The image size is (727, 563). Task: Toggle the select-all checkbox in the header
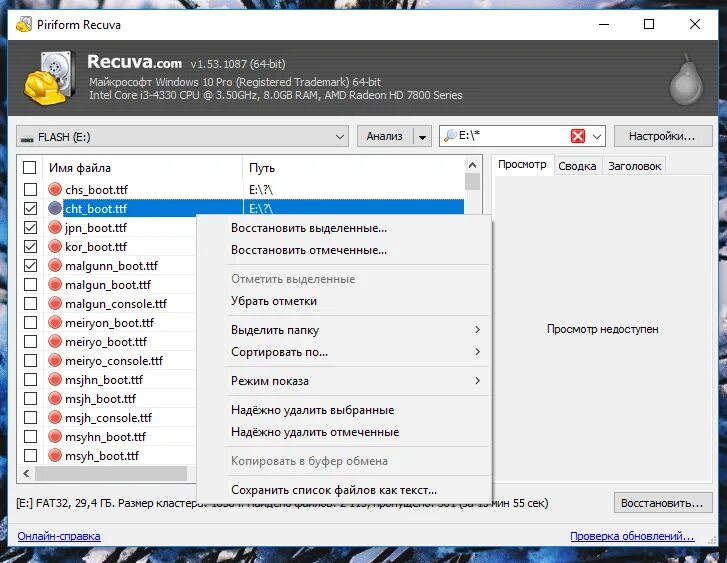(x=30, y=167)
